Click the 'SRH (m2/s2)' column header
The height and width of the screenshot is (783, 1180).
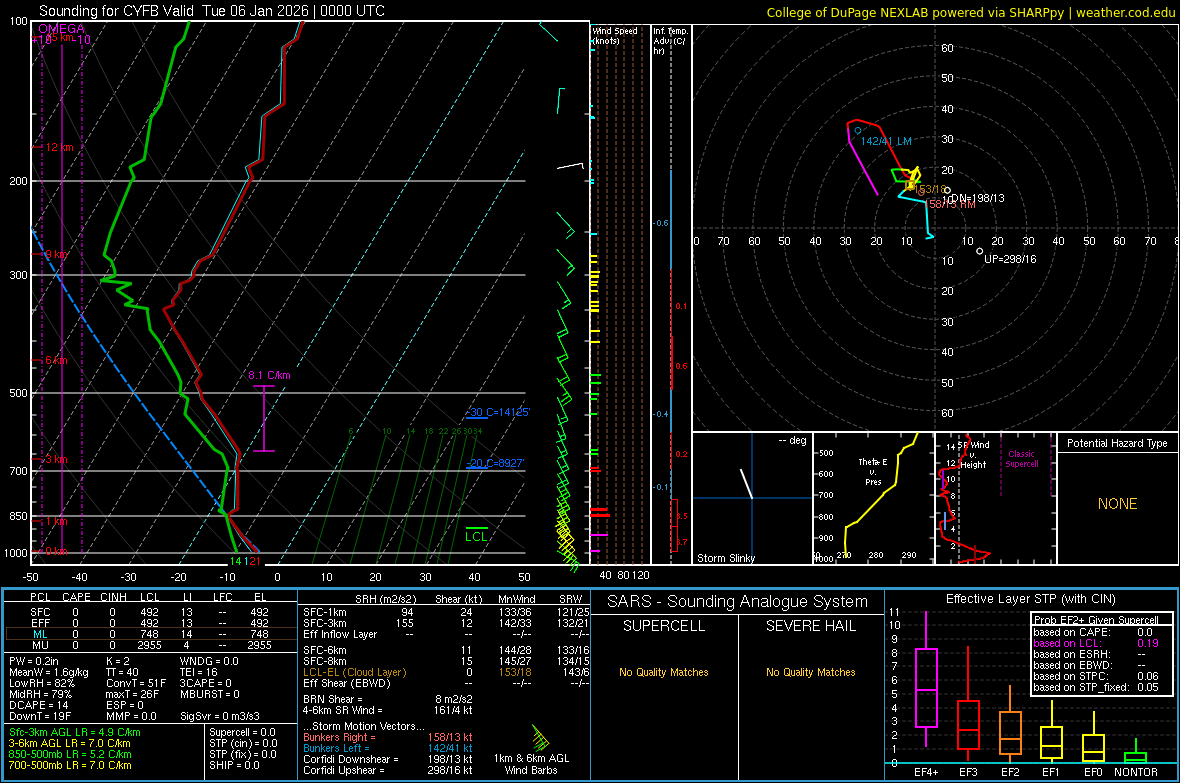385,600
